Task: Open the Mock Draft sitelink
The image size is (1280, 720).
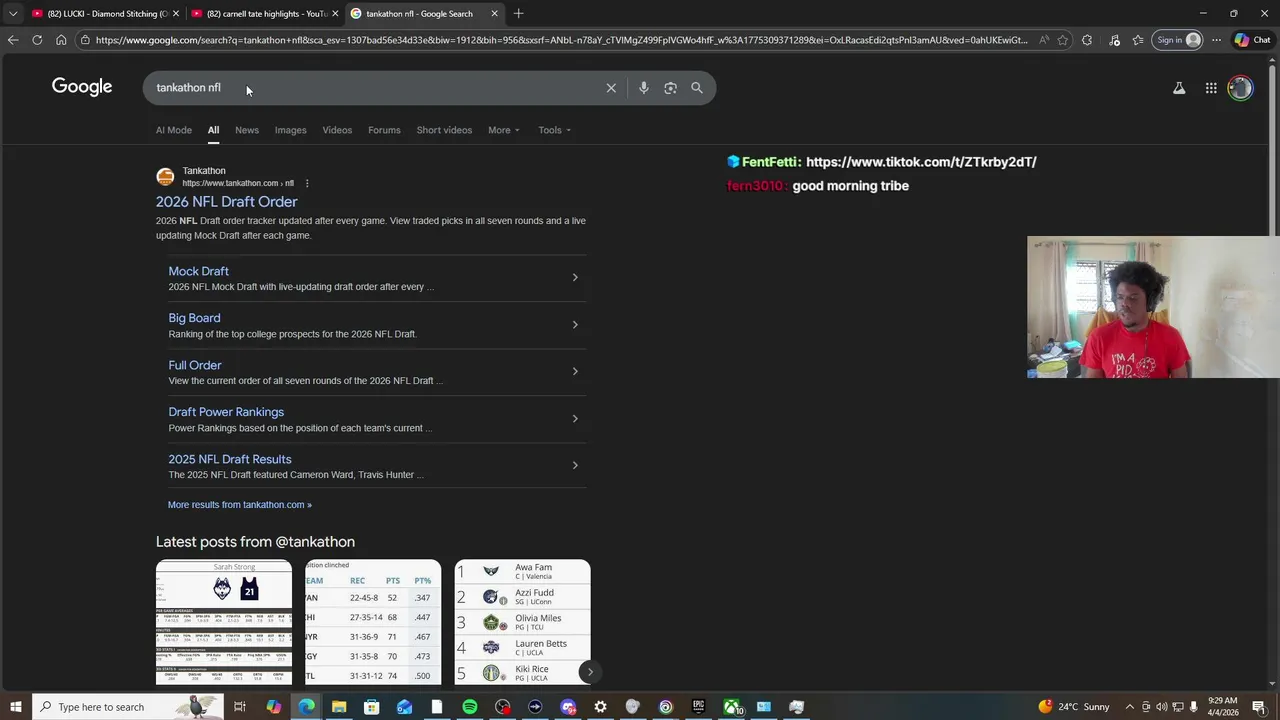Action: (x=199, y=271)
